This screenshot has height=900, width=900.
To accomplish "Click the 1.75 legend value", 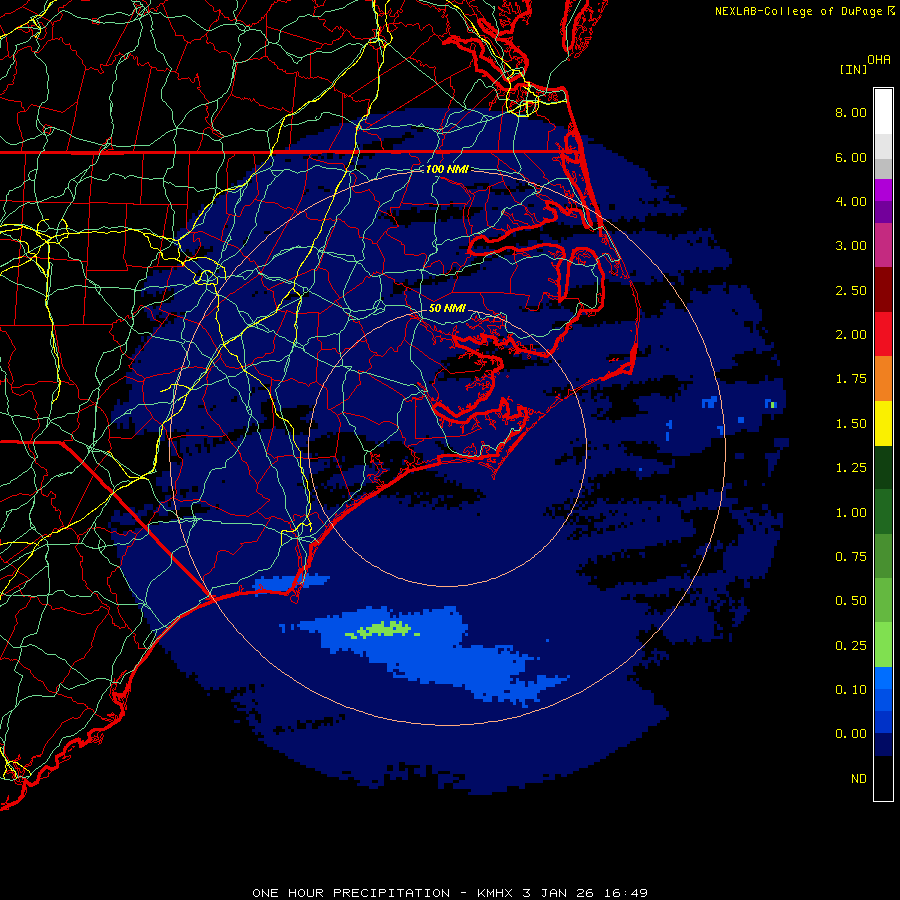I will click(851, 379).
